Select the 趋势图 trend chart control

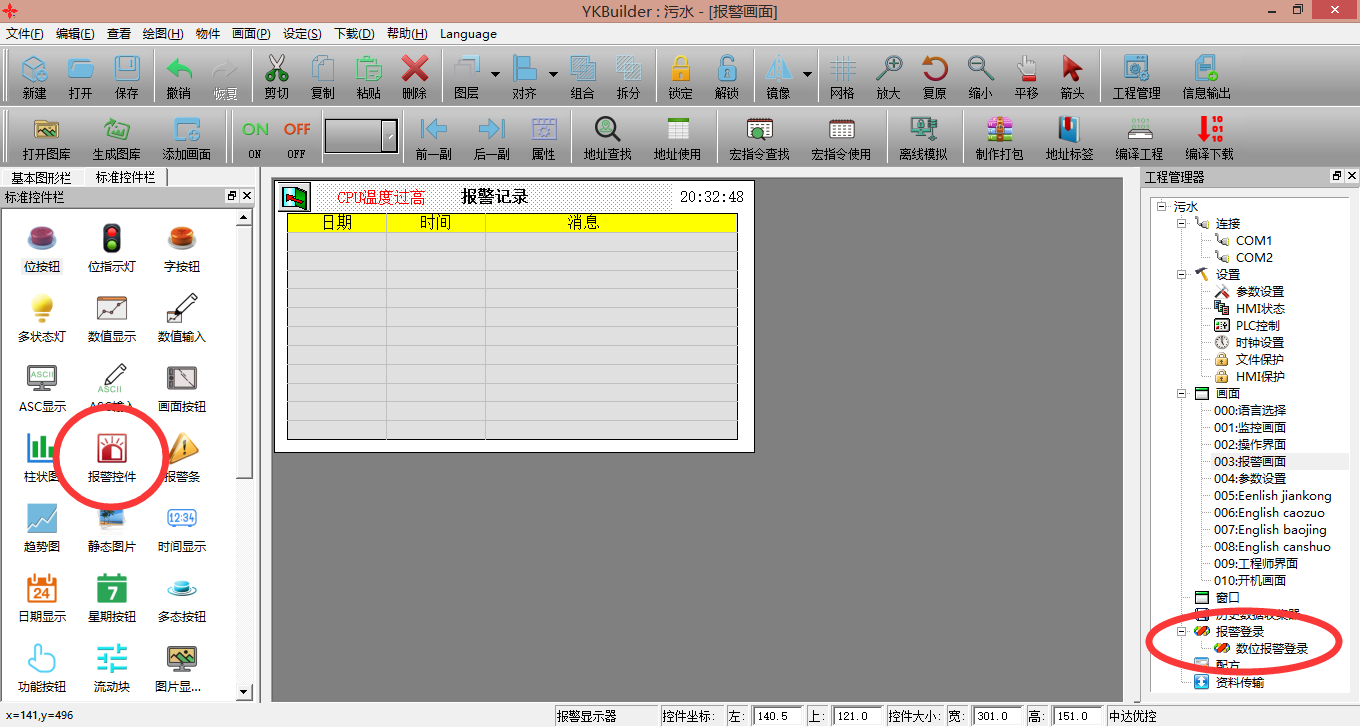click(42, 528)
